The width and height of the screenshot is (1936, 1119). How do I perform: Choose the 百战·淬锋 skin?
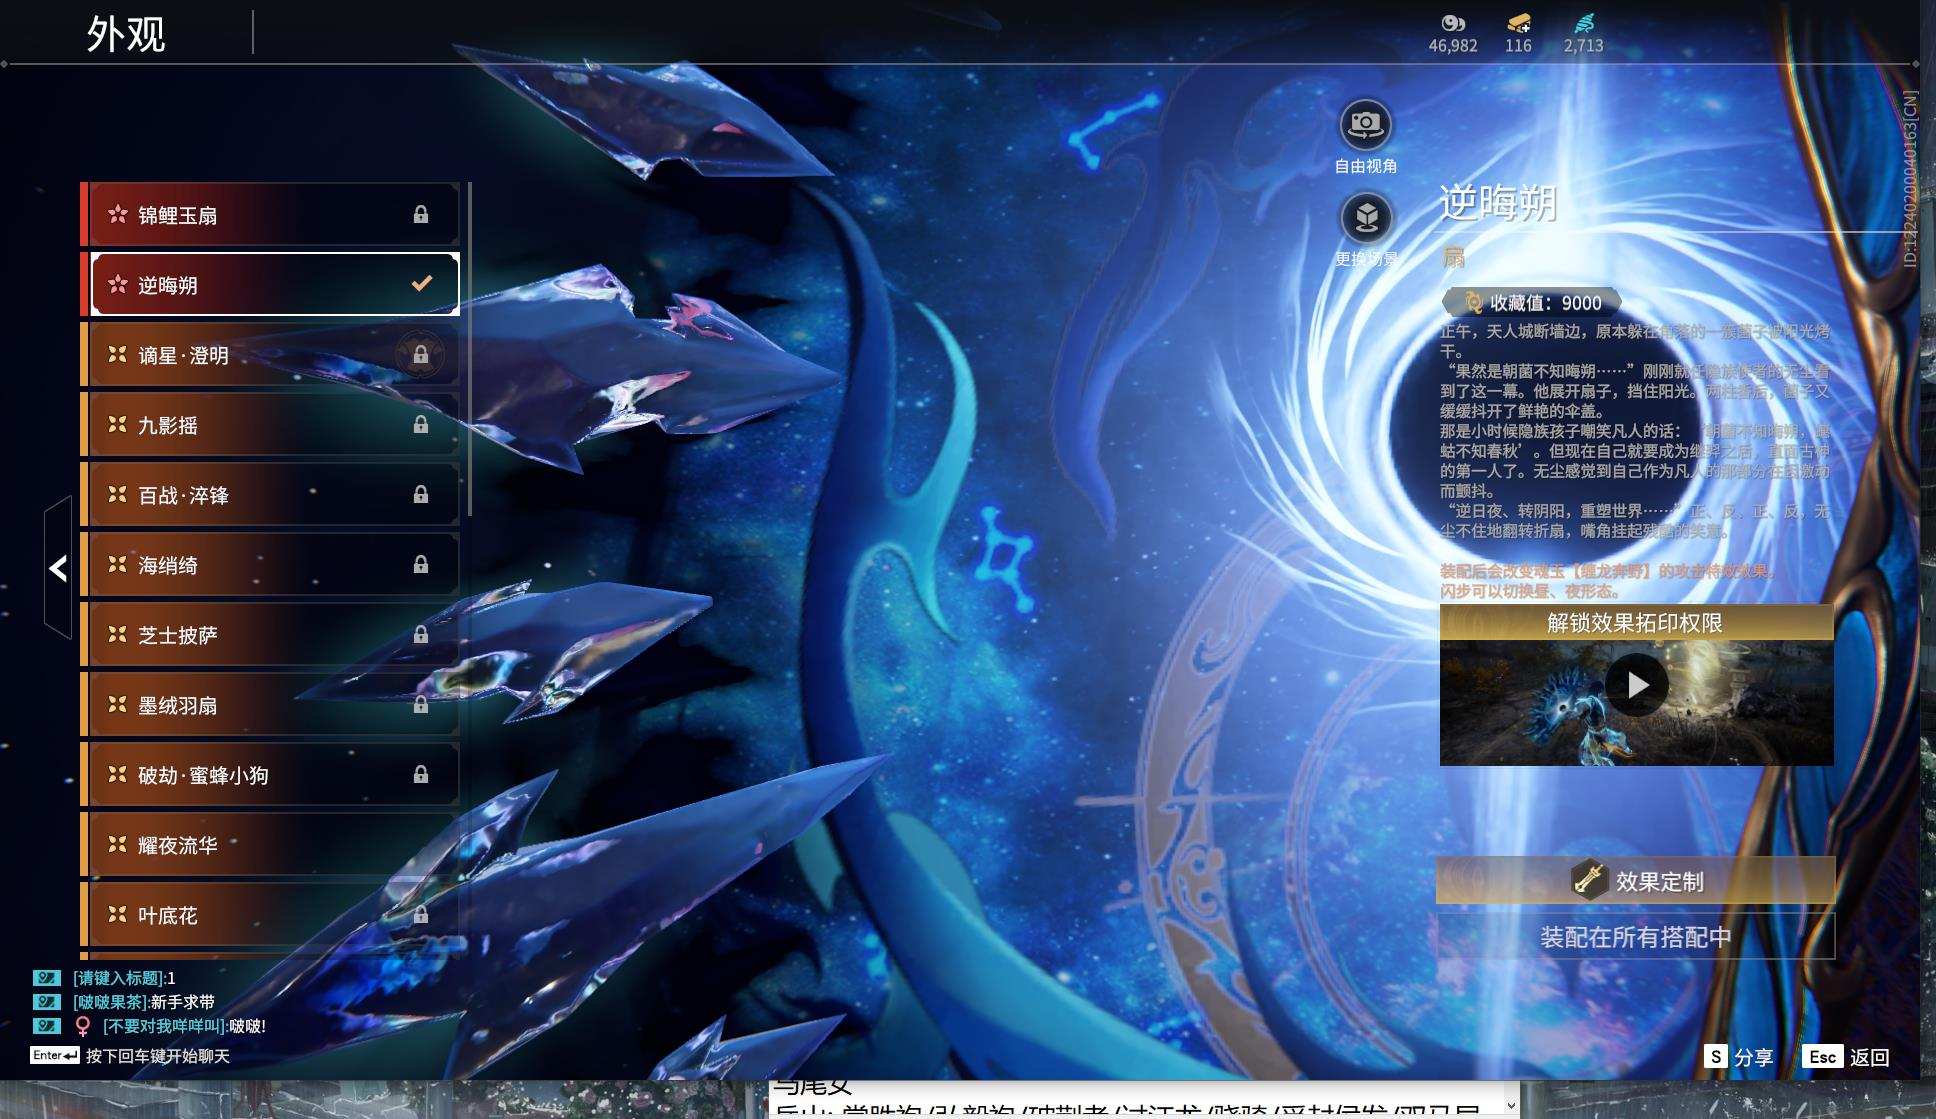click(x=270, y=495)
